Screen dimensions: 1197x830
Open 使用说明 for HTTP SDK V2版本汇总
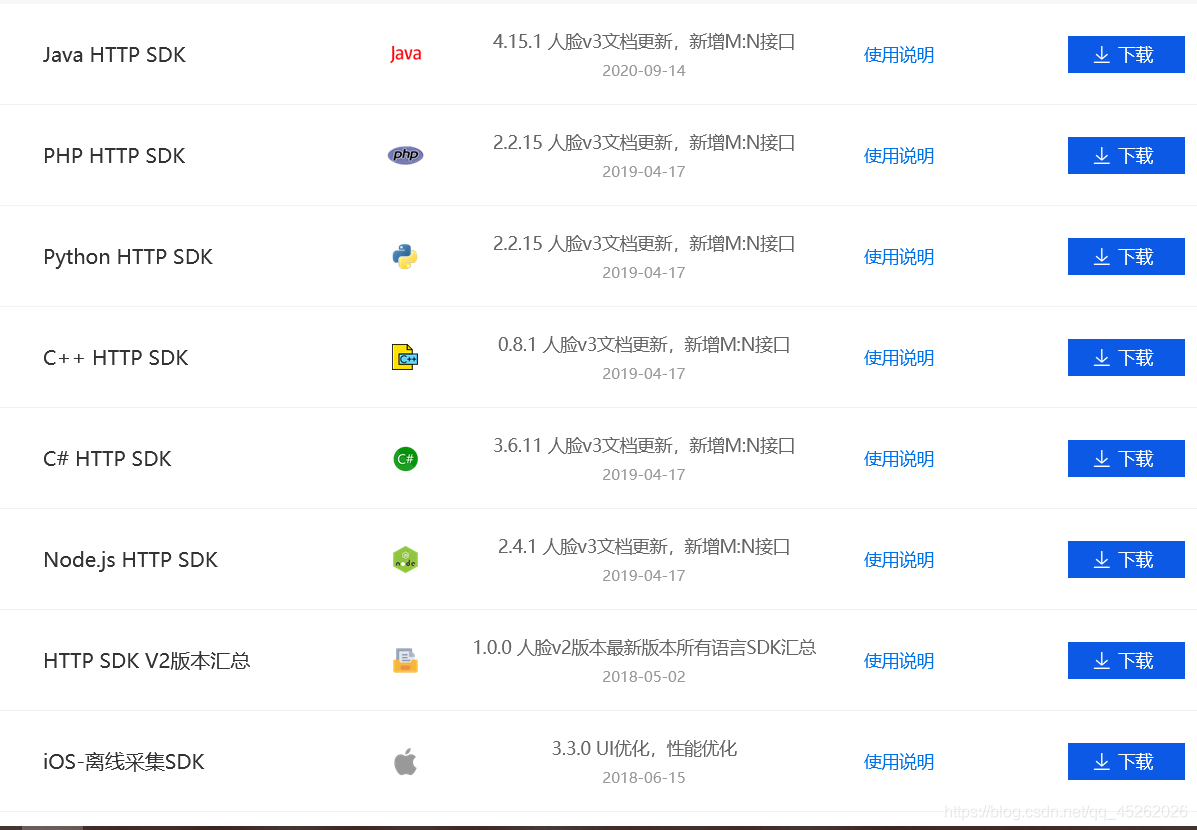(x=899, y=660)
